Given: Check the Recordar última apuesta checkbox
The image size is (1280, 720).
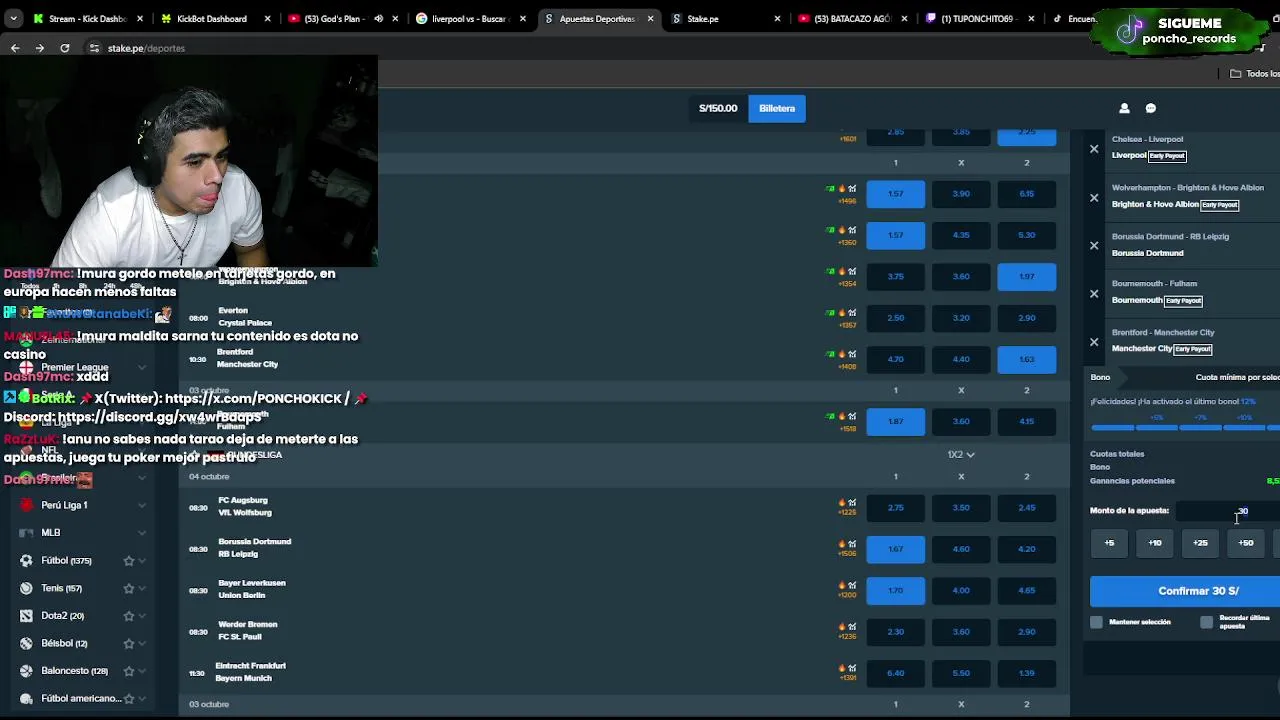Looking at the screenshot, I should 1206,622.
